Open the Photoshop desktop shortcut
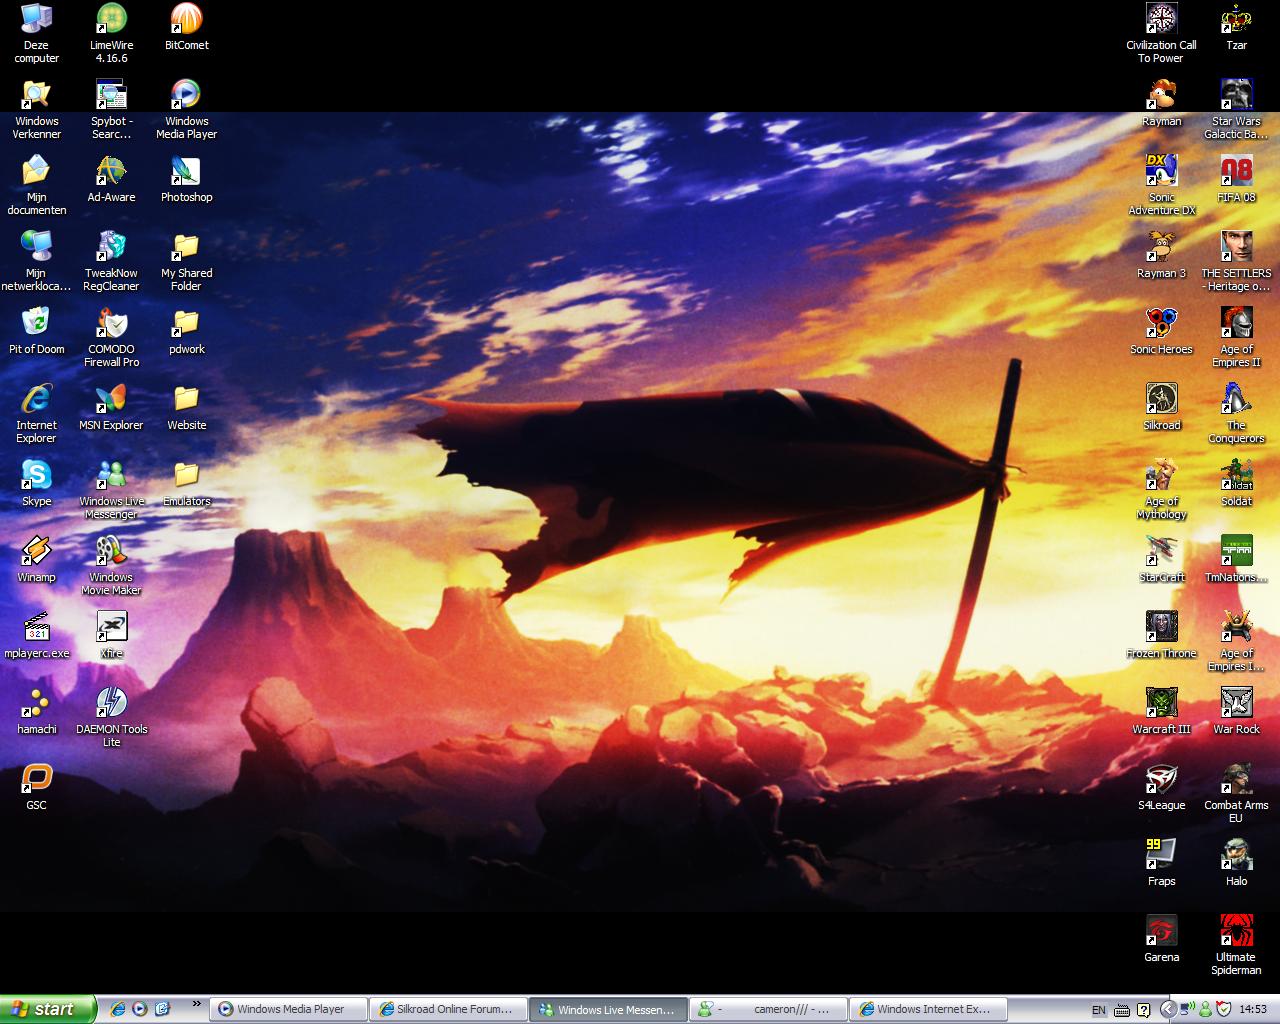The height and width of the screenshot is (1024, 1280). (x=186, y=173)
